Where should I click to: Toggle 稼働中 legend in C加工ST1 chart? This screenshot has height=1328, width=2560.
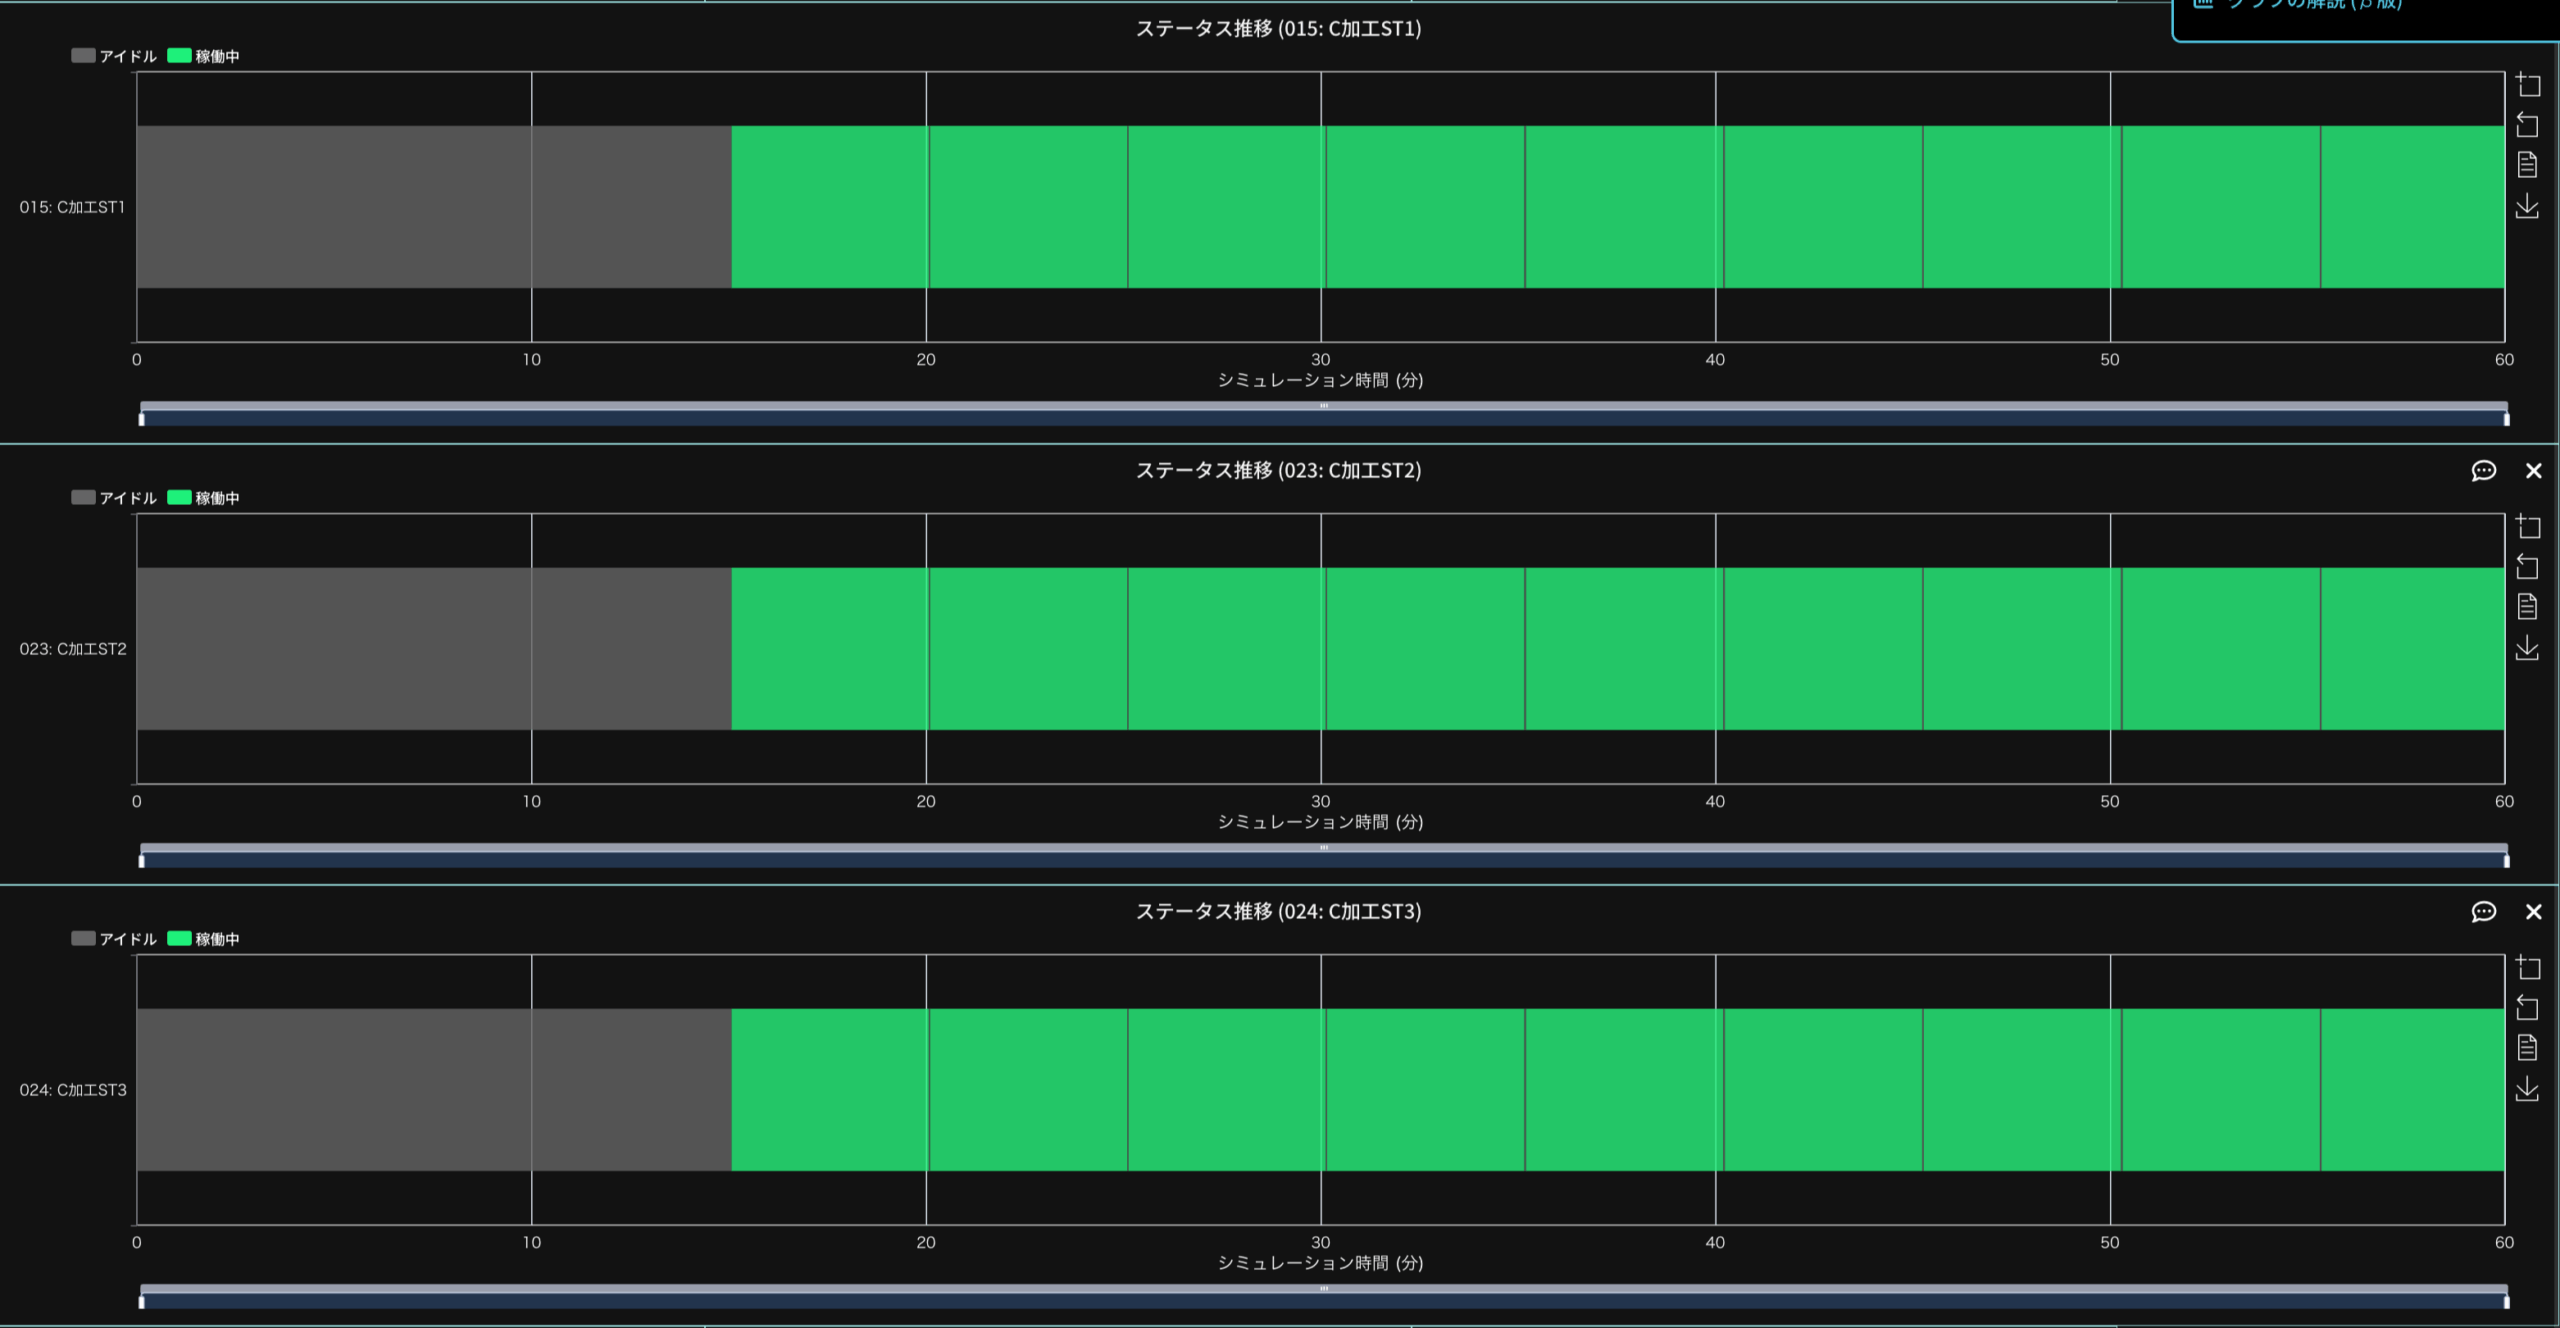(204, 56)
